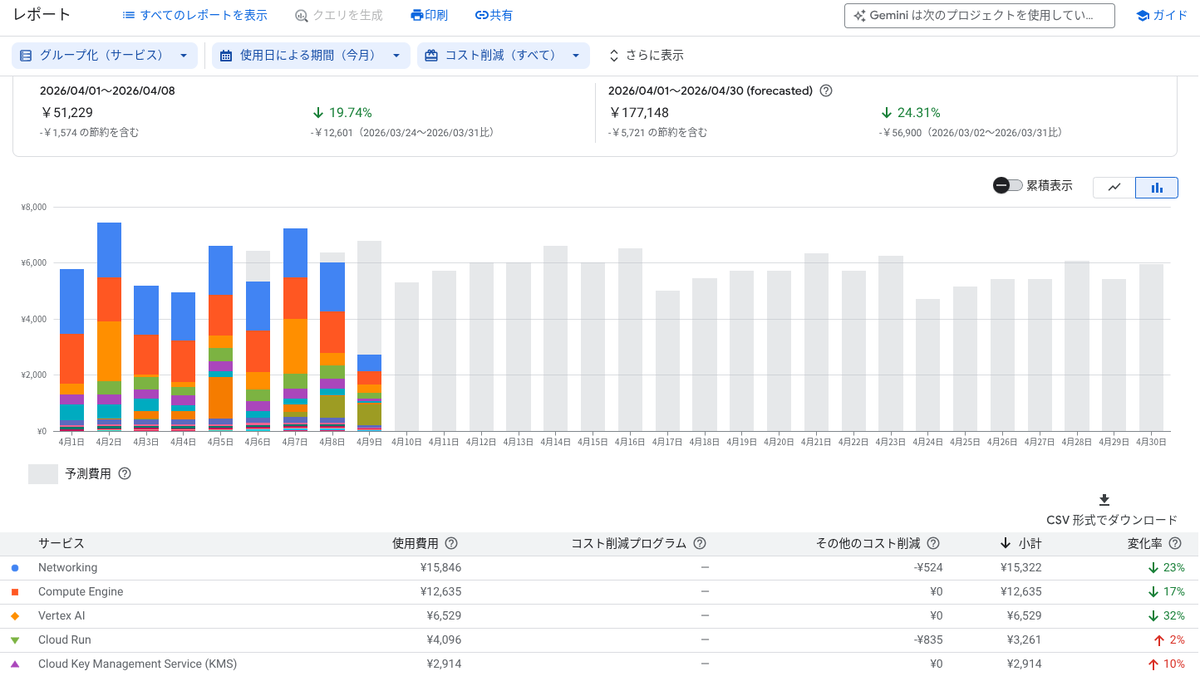Click help icon beside 使用費用 column

pyautogui.click(x=451, y=543)
